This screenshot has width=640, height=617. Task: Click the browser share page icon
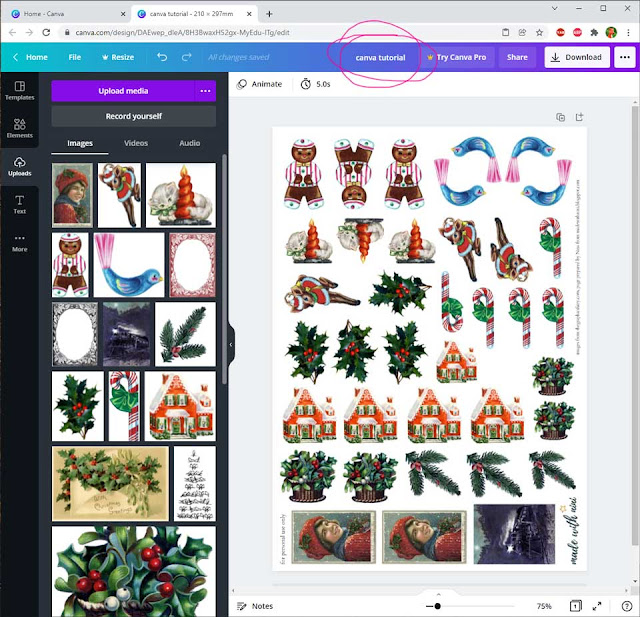point(522,32)
